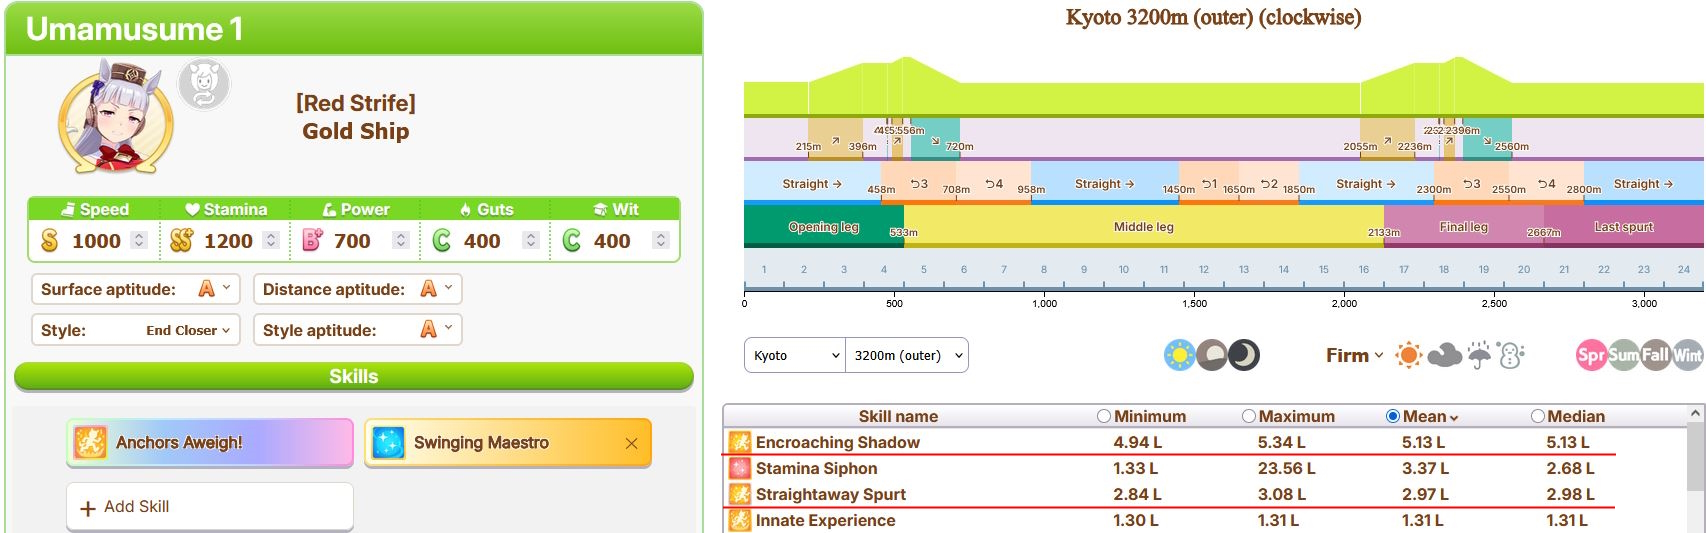Choose sunny weather icon
This screenshot has width=1706, height=533.
click(x=1408, y=355)
